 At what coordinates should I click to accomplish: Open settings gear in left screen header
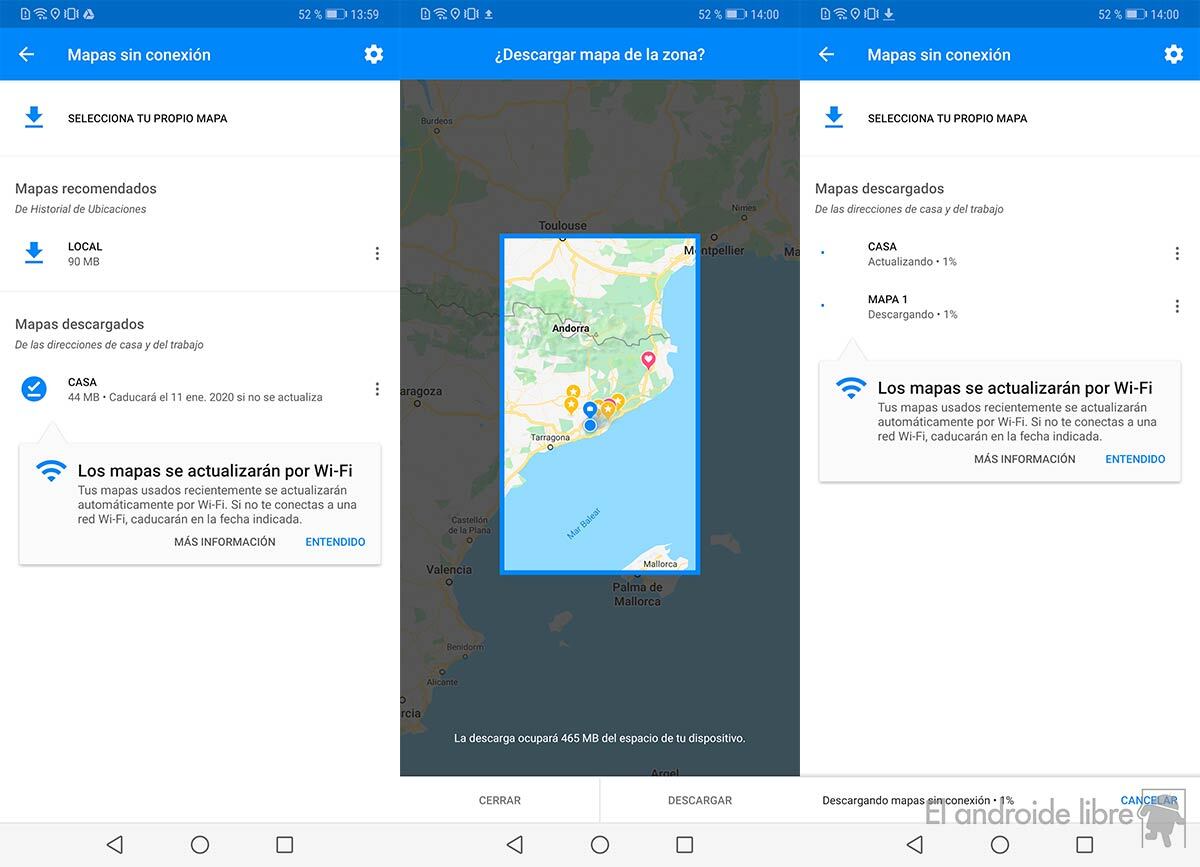coord(373,55)
